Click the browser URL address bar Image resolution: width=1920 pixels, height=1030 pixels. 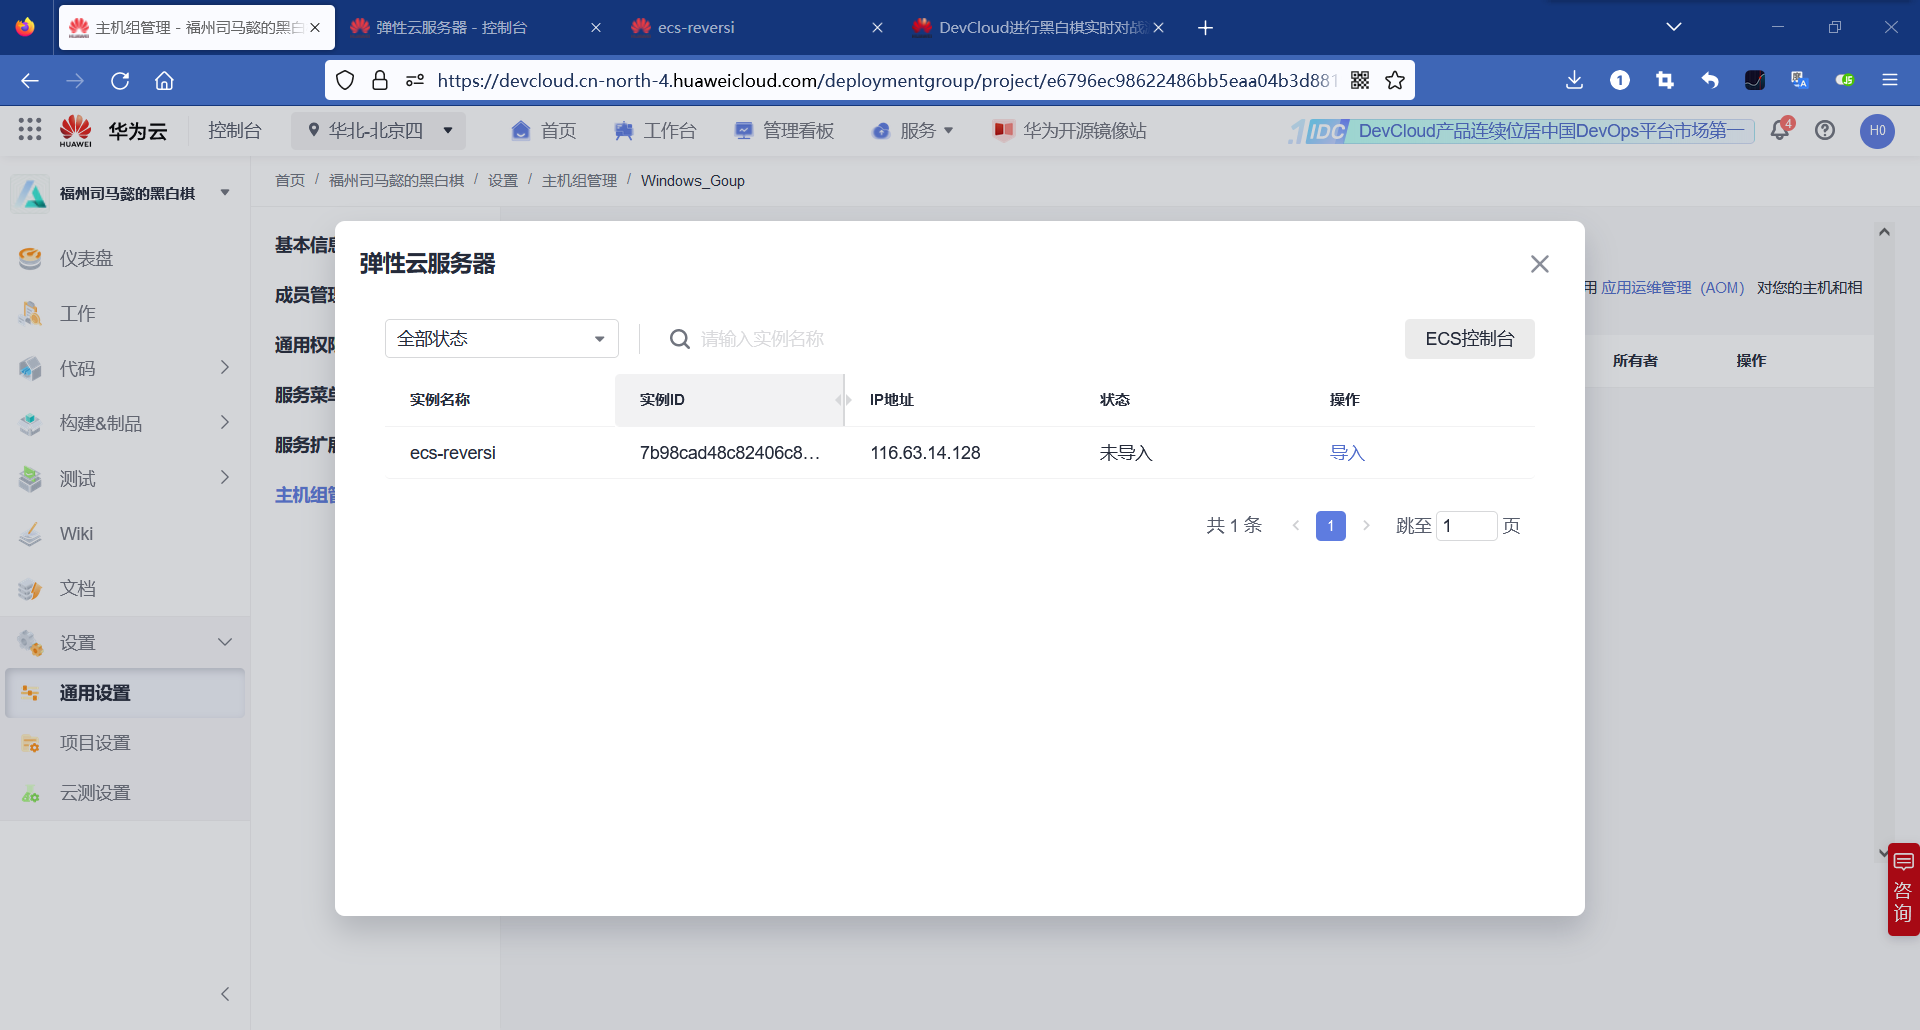(x=885, y=80)
